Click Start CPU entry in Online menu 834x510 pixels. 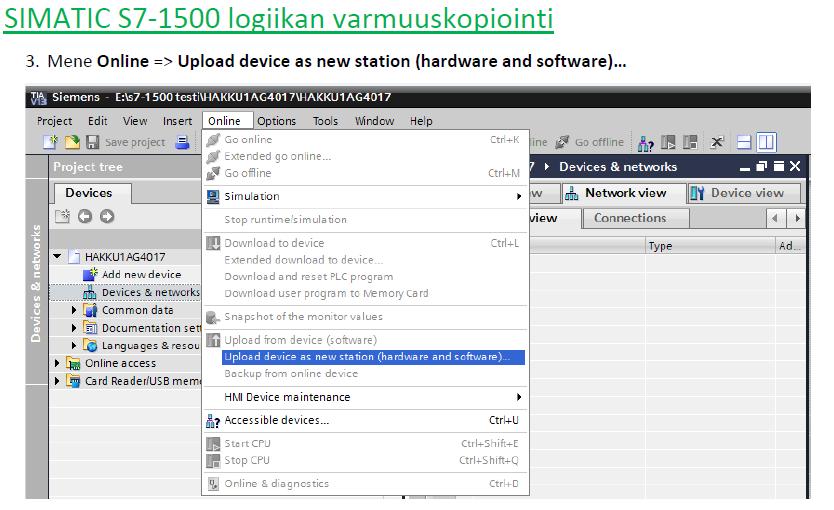pos(365,444)
